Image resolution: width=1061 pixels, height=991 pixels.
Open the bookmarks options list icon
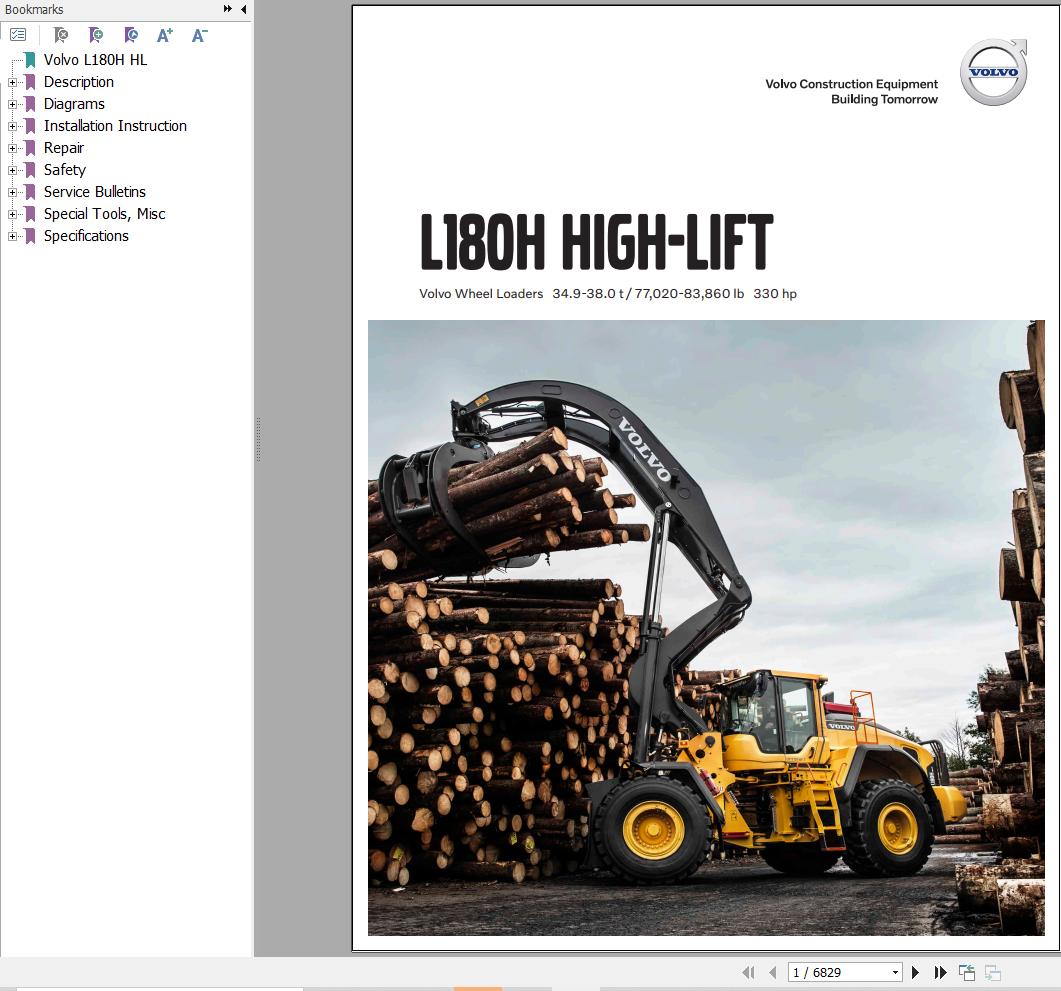(18, 34)
